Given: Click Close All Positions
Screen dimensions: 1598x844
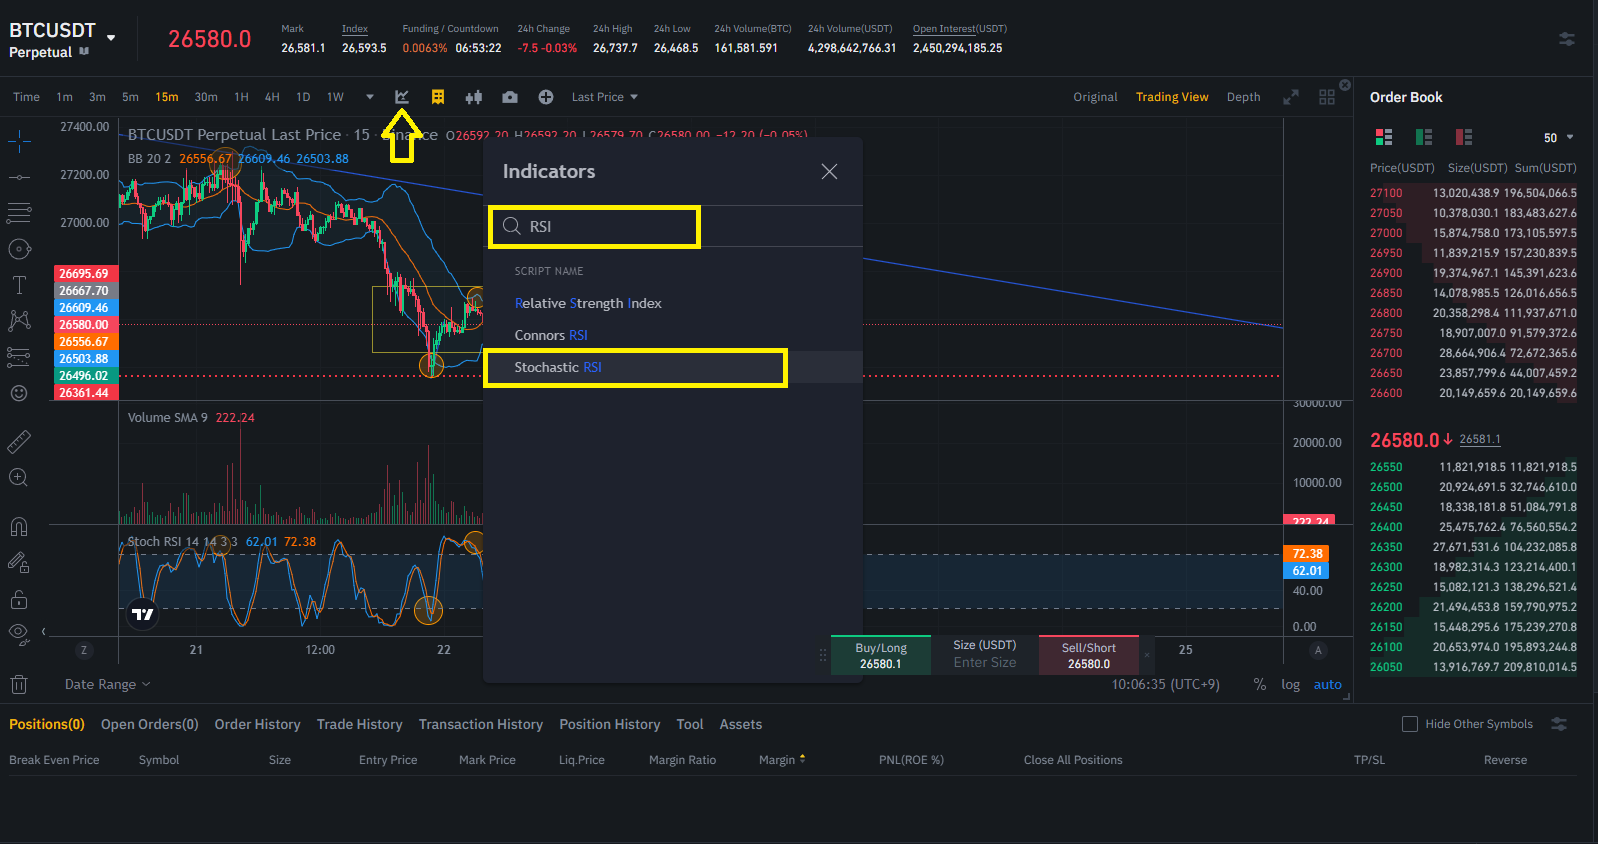Looking at the screenshot, I should point(1073,760).
